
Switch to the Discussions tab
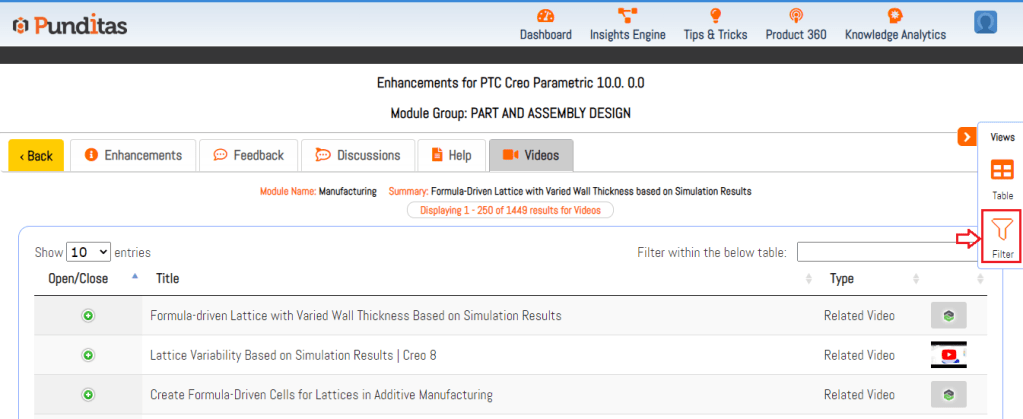pos(357,155)
